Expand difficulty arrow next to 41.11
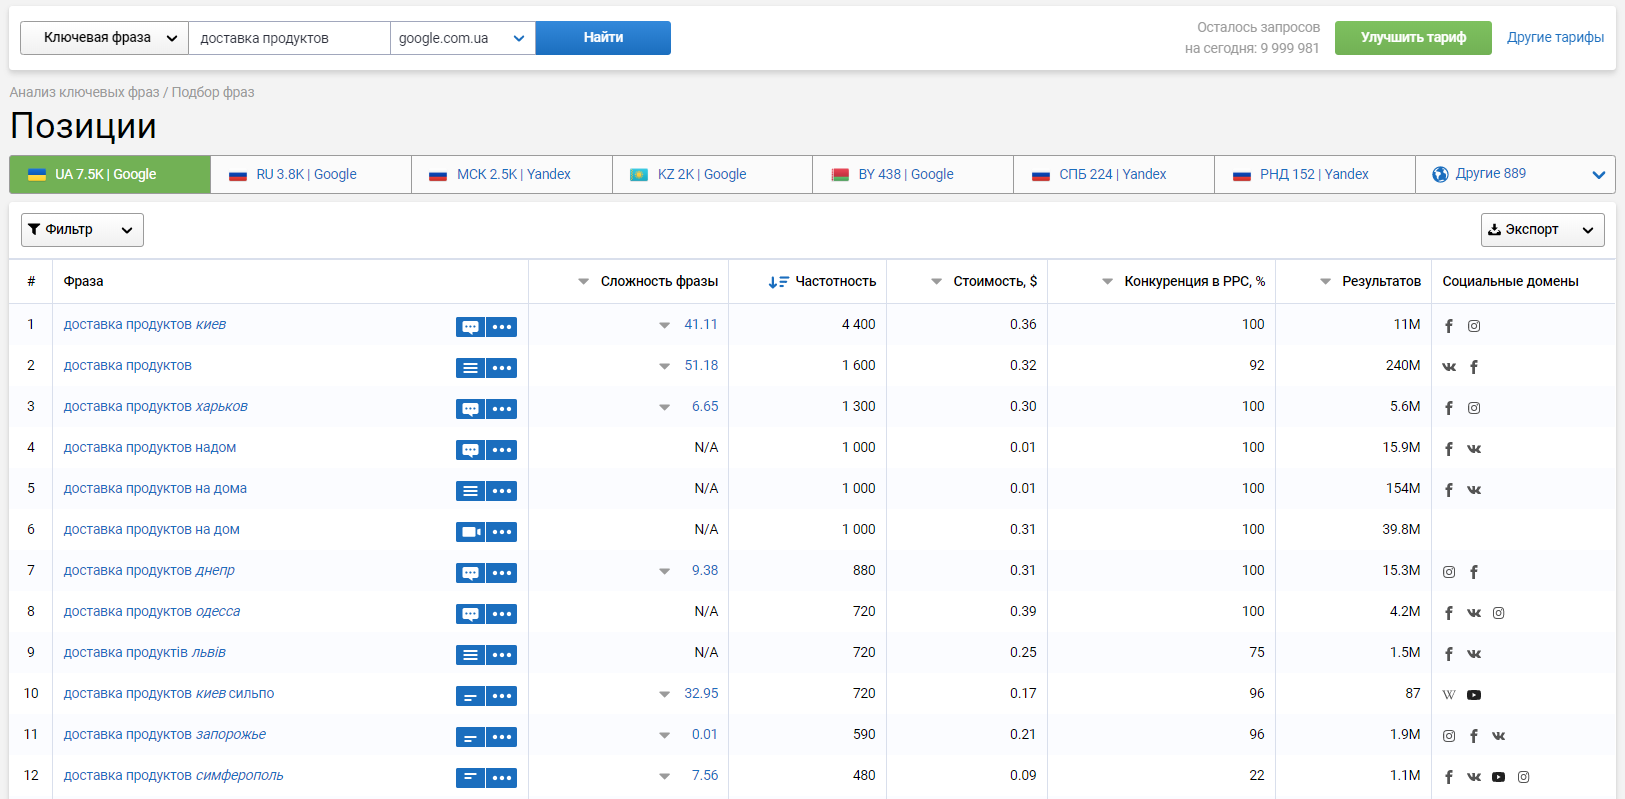This screenshot has height=799, width=1625. (x=664, y=326)
